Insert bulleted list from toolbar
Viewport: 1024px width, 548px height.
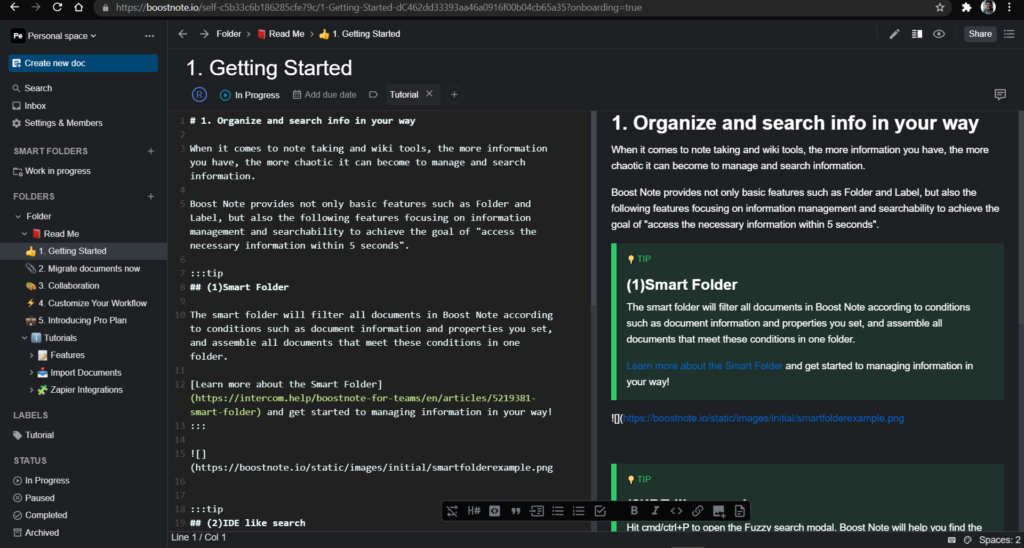point(558,511)
